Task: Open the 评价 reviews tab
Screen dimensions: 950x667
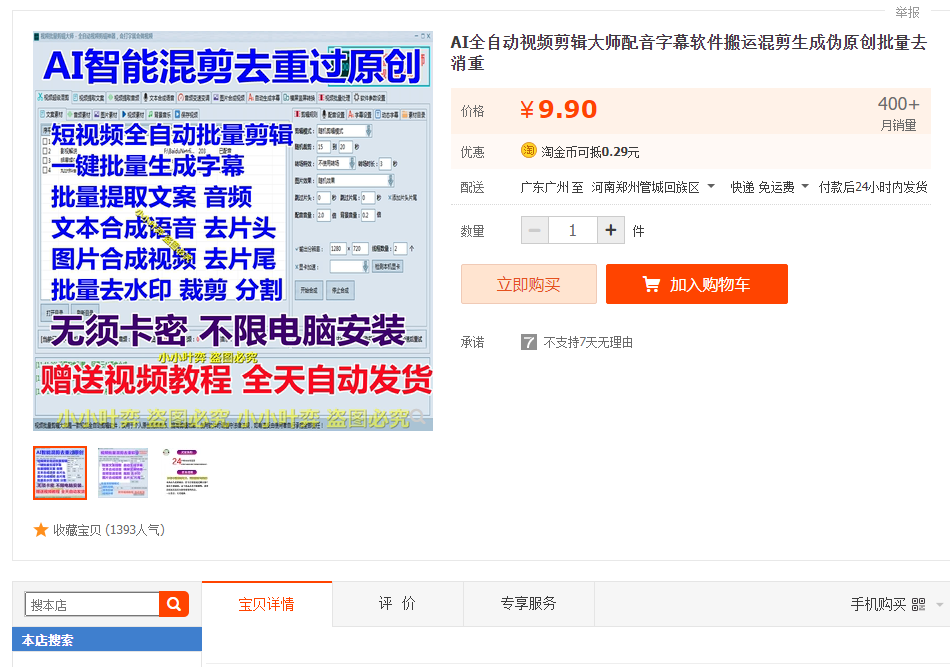Action: tap(397, 604)
